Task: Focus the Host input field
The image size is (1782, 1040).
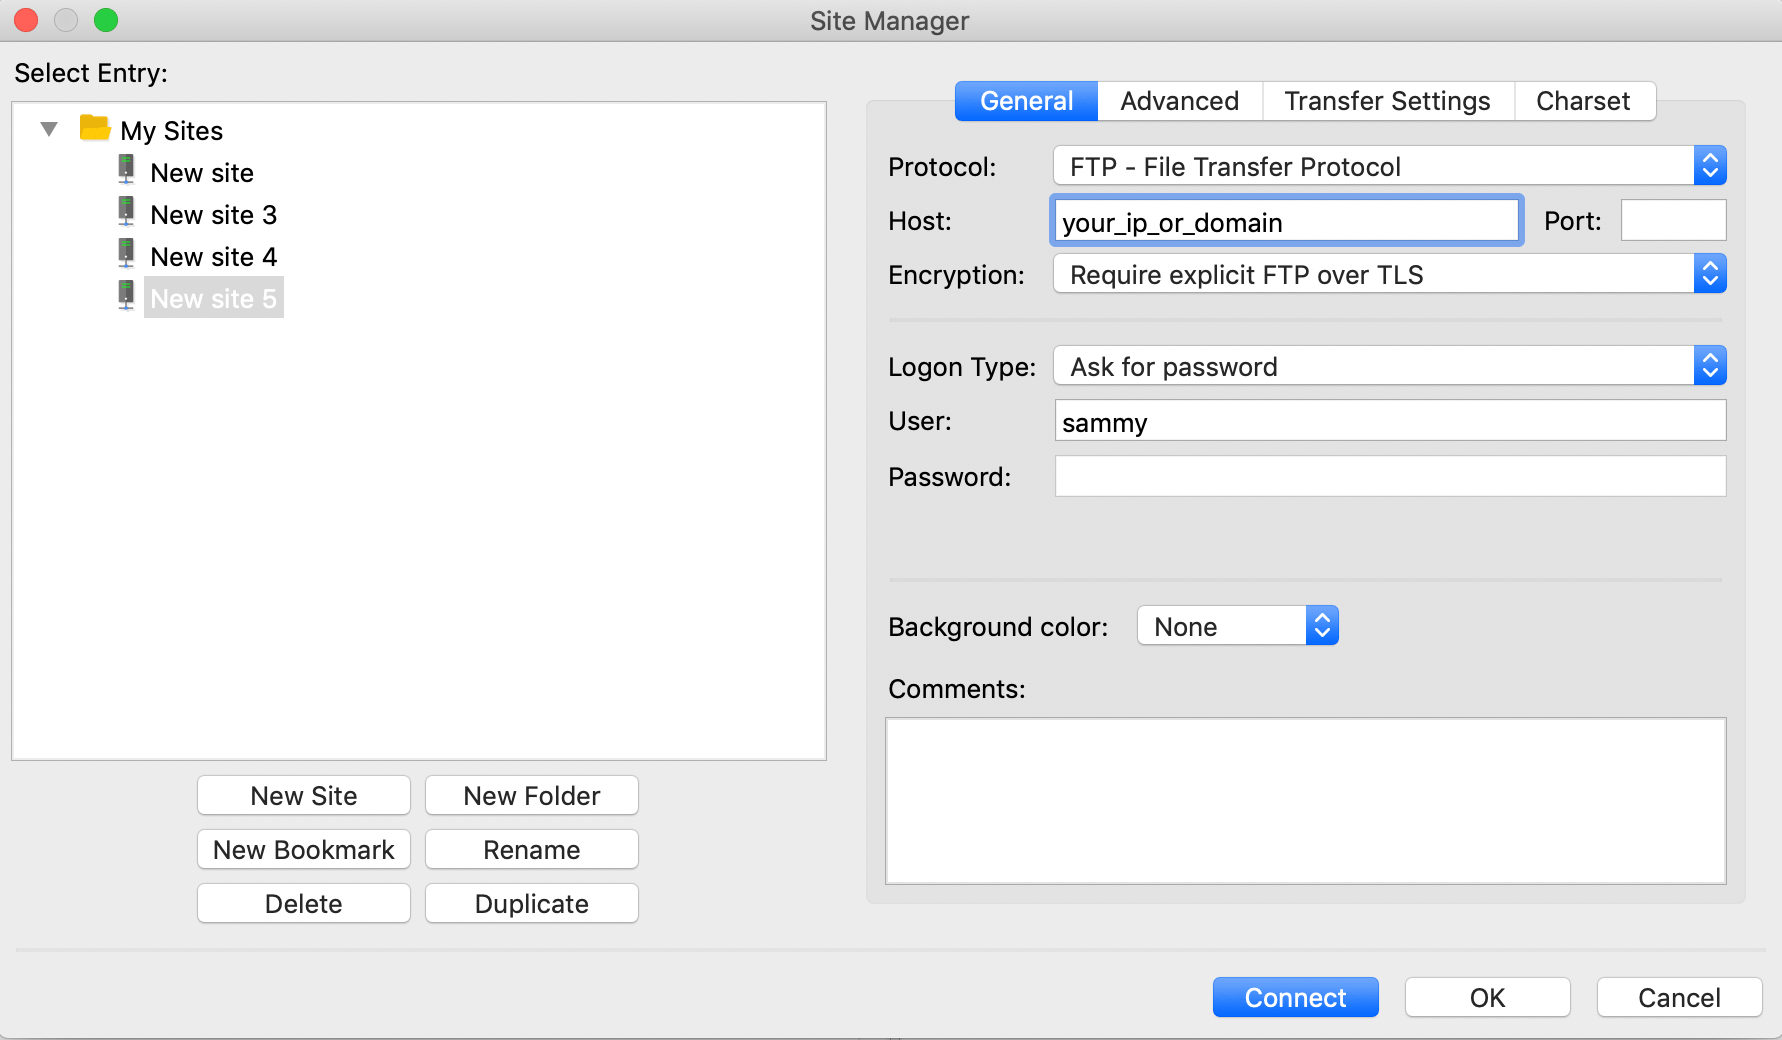Action: coord(1286,221)
